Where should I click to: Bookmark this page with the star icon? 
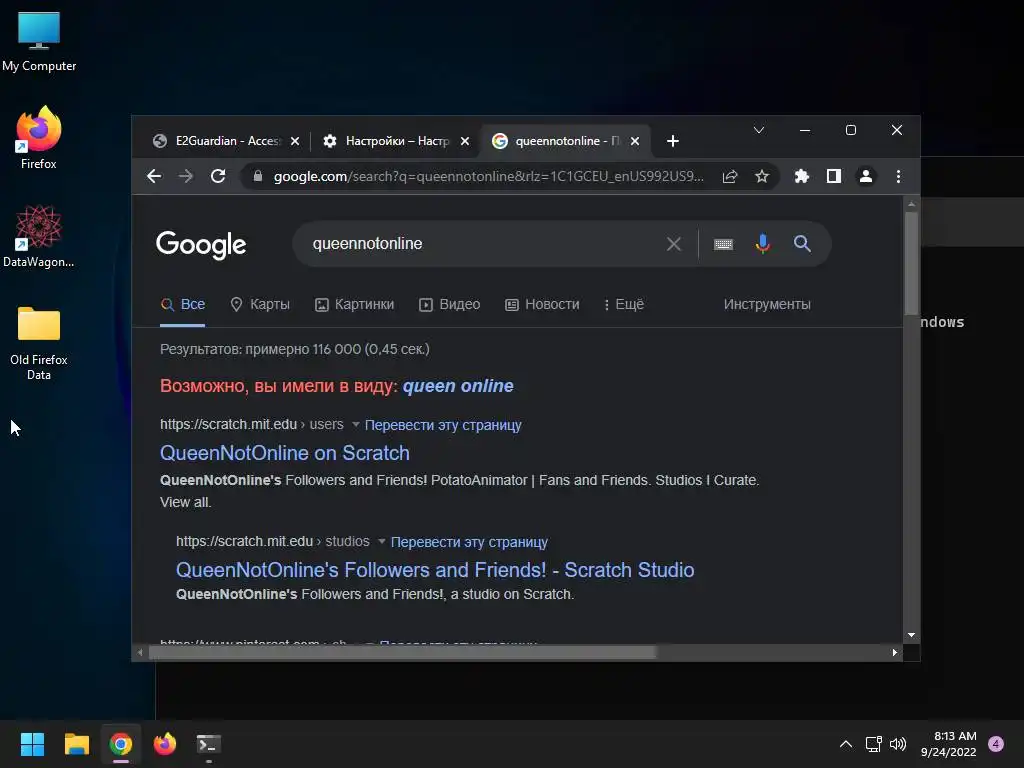click(761, 176)
